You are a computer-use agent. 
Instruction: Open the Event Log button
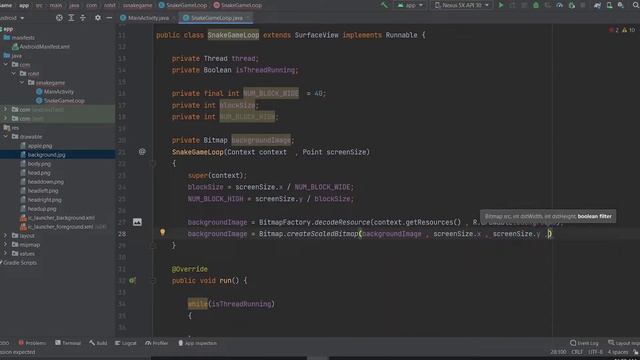[584, 343]
